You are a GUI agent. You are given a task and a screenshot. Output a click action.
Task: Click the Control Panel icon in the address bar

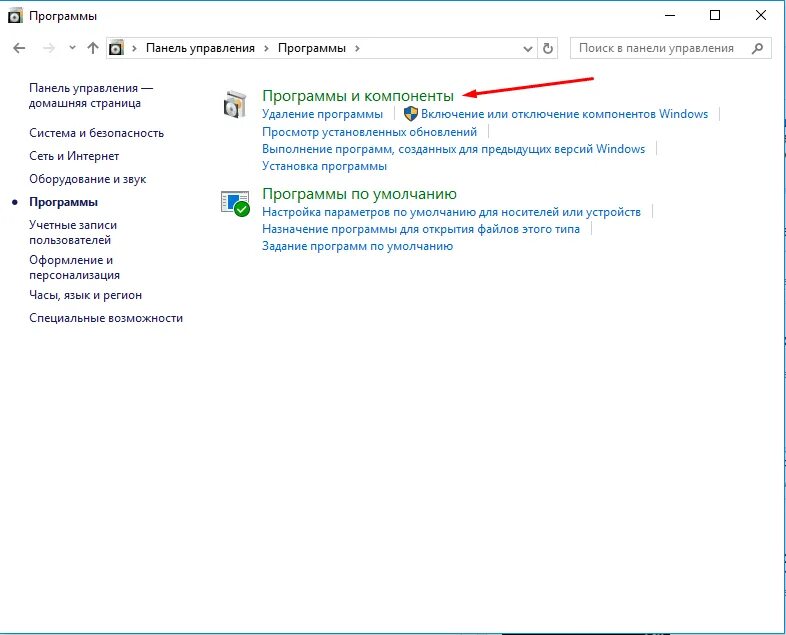pyautogui.click(x=116, y=48)
